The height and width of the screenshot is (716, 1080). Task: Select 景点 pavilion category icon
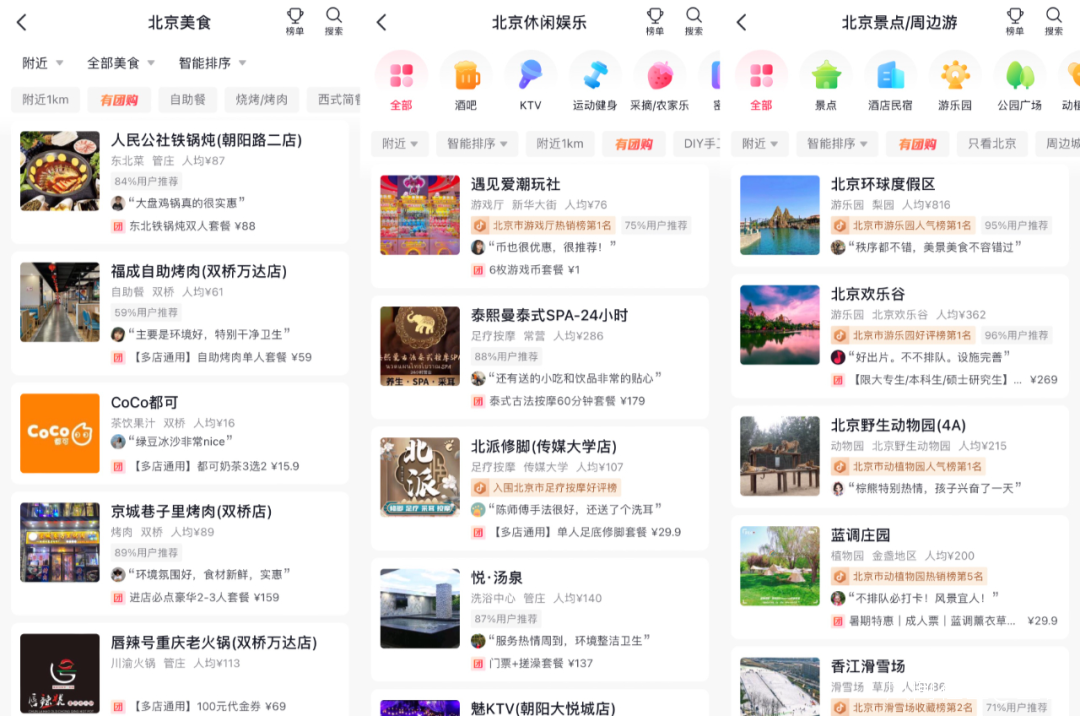point(826,75)
